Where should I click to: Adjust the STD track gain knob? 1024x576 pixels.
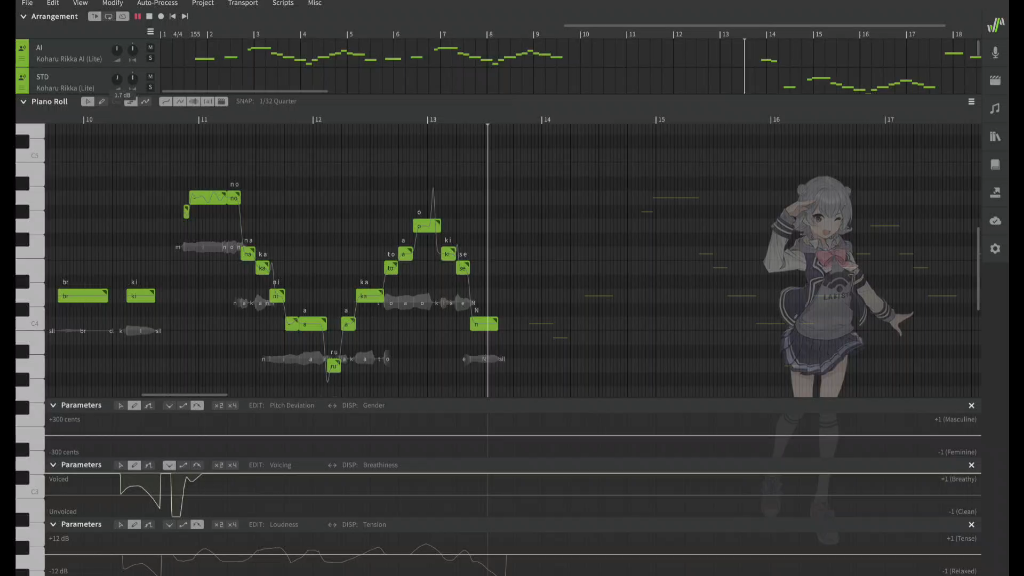tap(117, 78)
